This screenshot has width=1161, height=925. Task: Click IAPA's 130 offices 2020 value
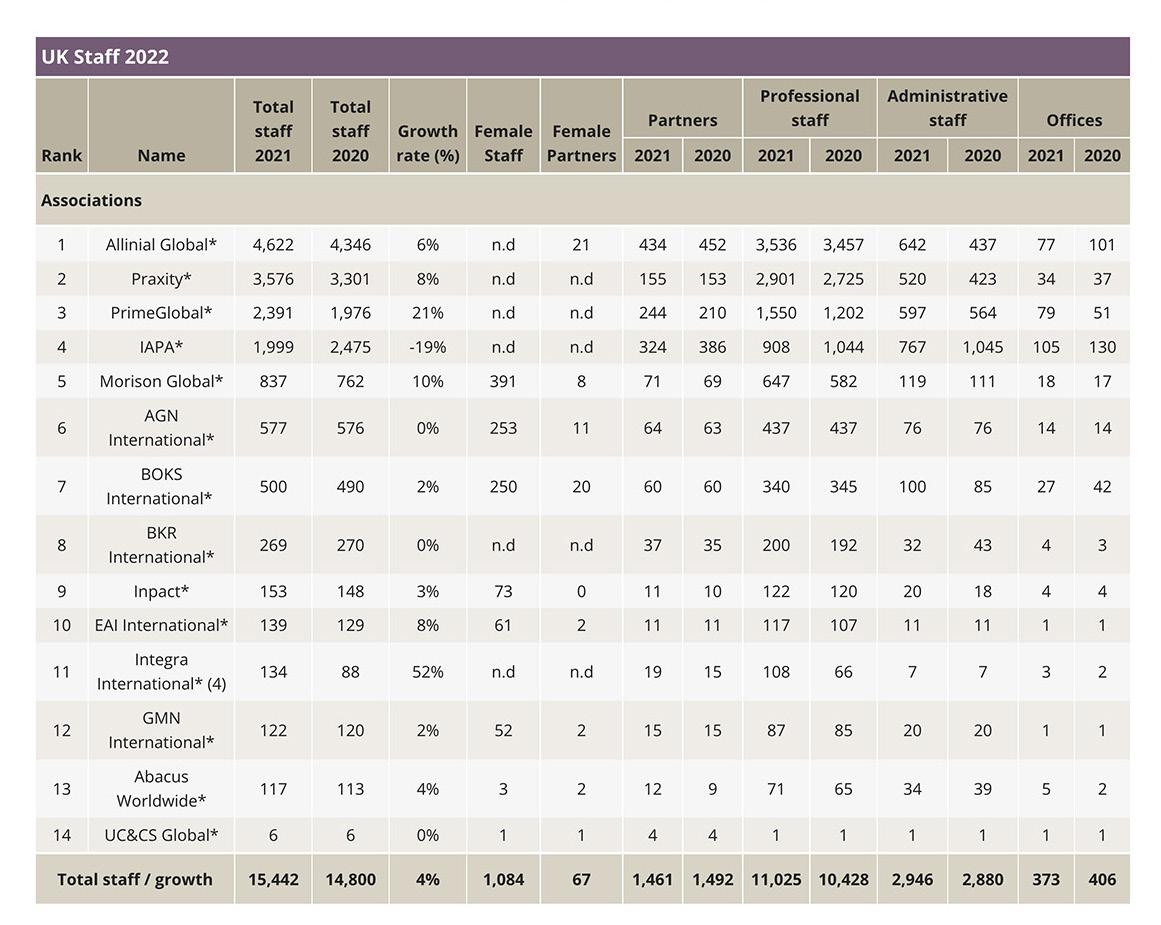click(x=1102, y=347)
